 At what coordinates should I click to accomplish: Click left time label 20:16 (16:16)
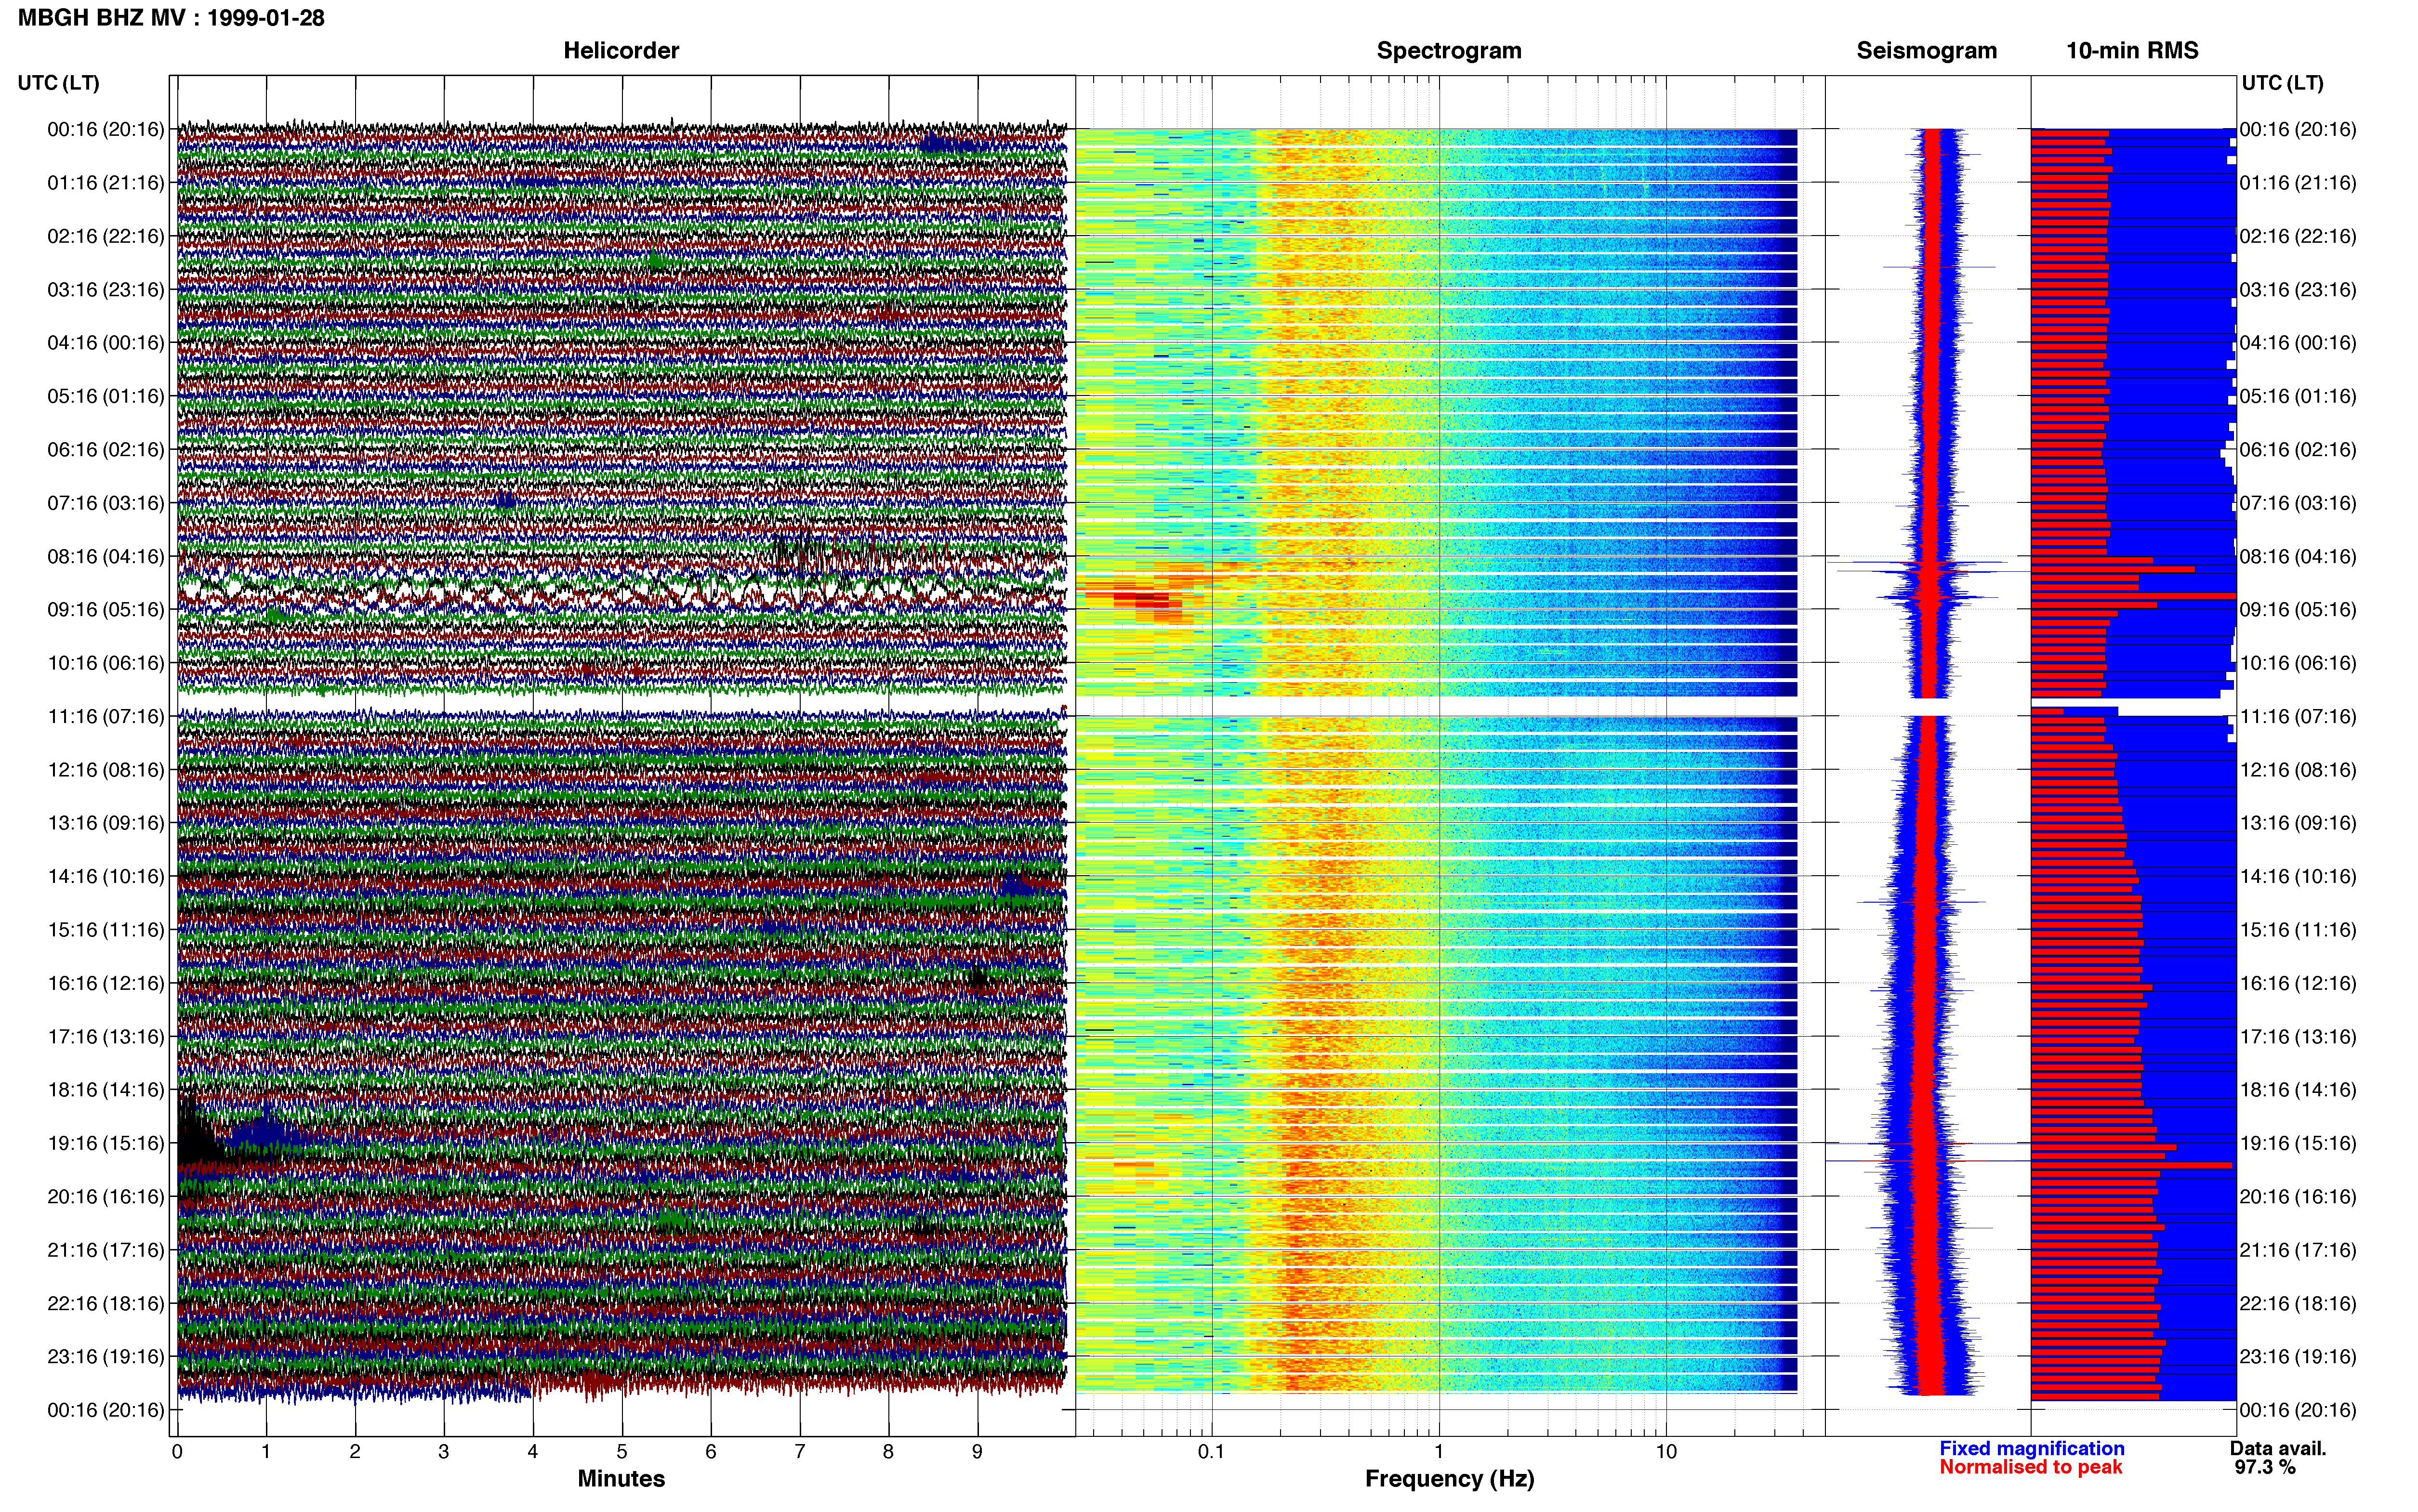point(106,1197)
